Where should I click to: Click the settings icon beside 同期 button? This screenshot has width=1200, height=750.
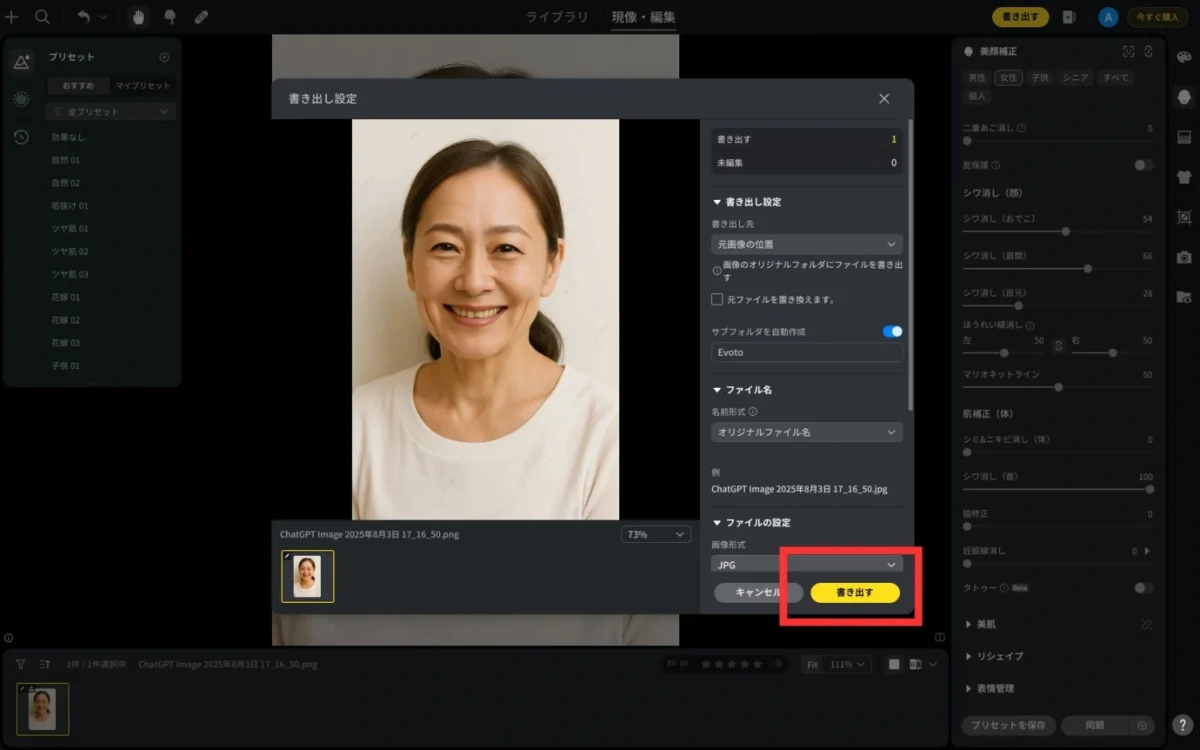[1142, 725]
